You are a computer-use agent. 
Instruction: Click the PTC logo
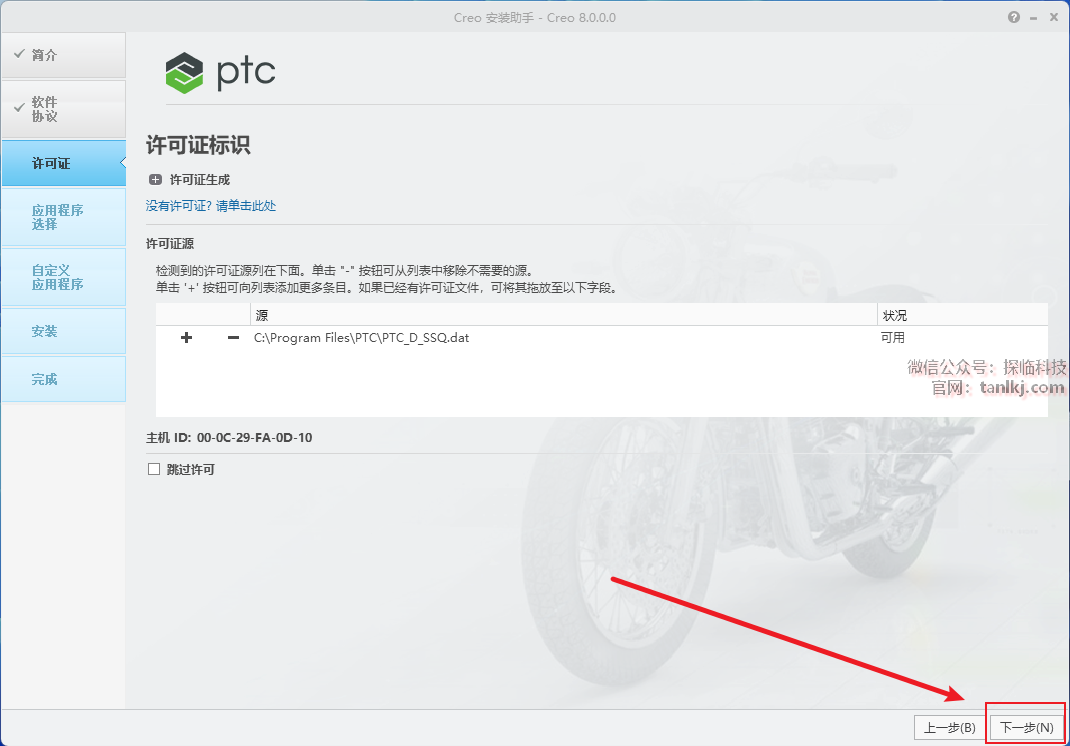[x=220, y=72]
